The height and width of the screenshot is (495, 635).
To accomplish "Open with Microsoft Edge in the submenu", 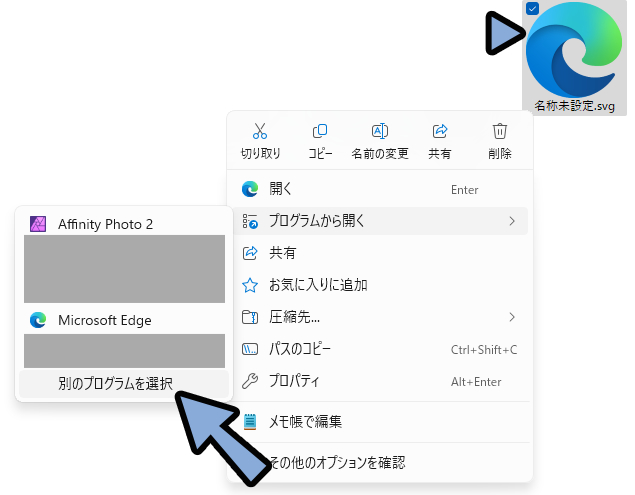I will (x=124, y=320).
